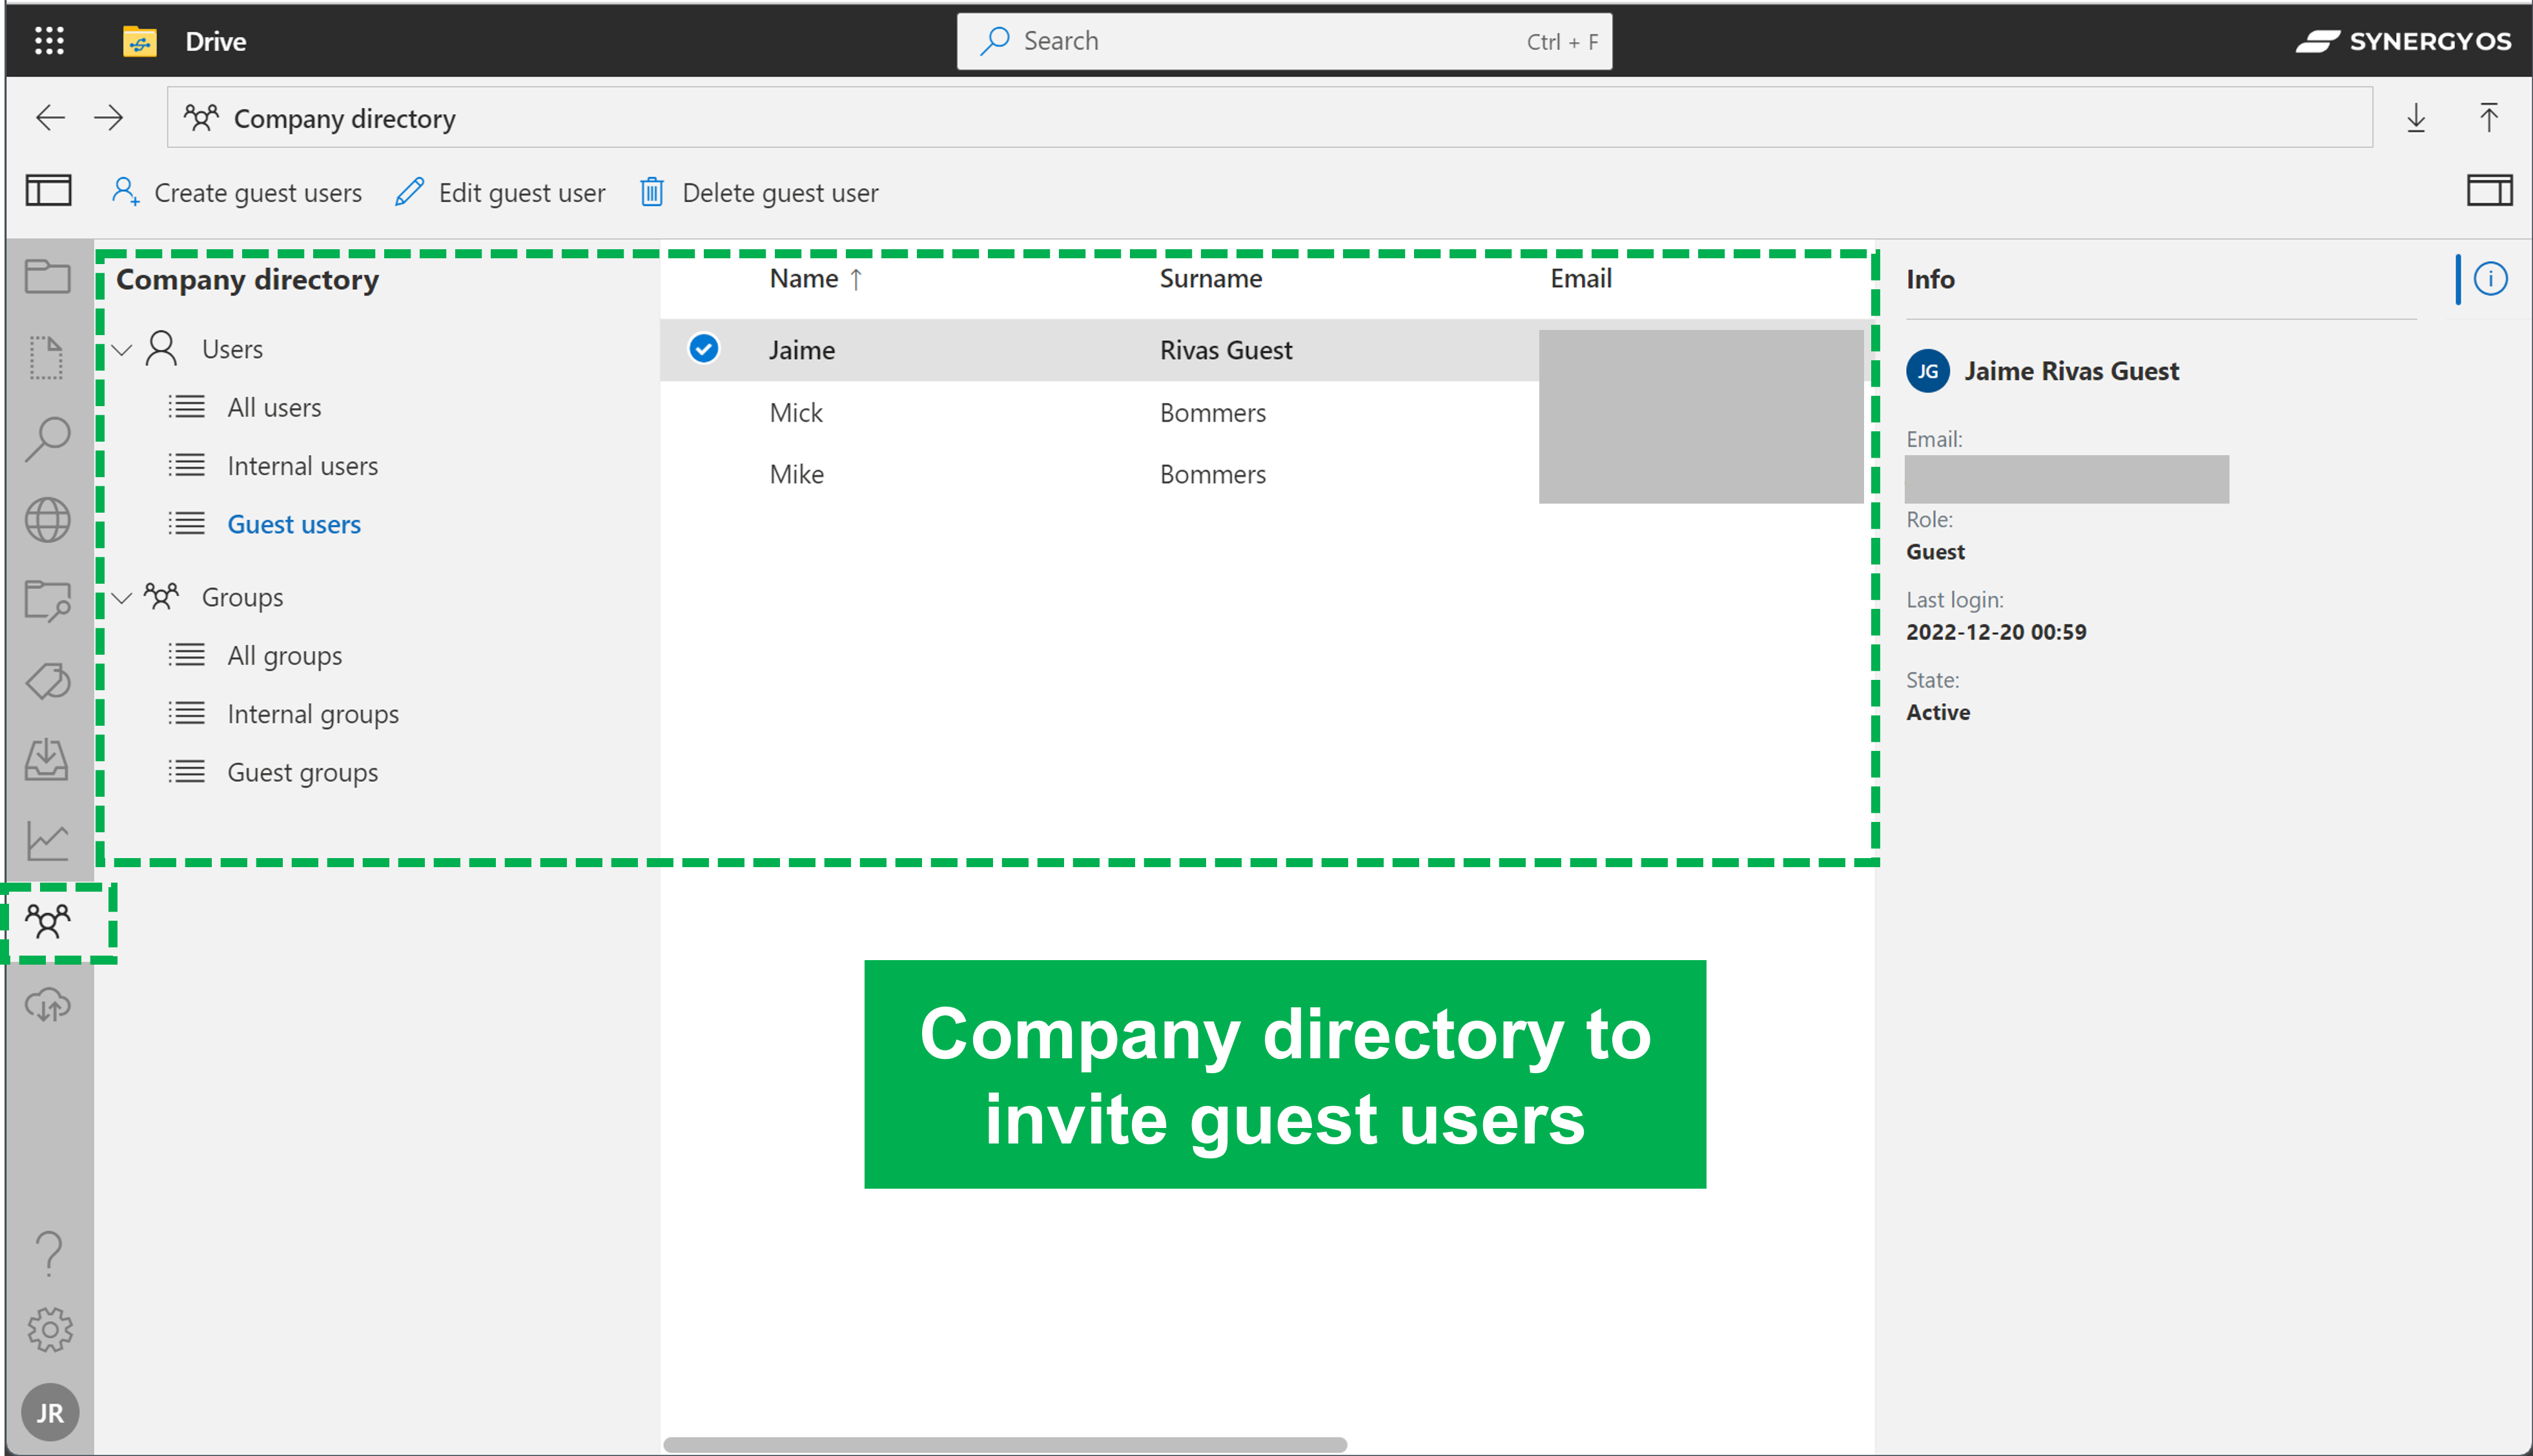The width and height of the screenshot is (2533, 1456).
Task: Open the folder search sidebar icon
Action: point(47,601)
